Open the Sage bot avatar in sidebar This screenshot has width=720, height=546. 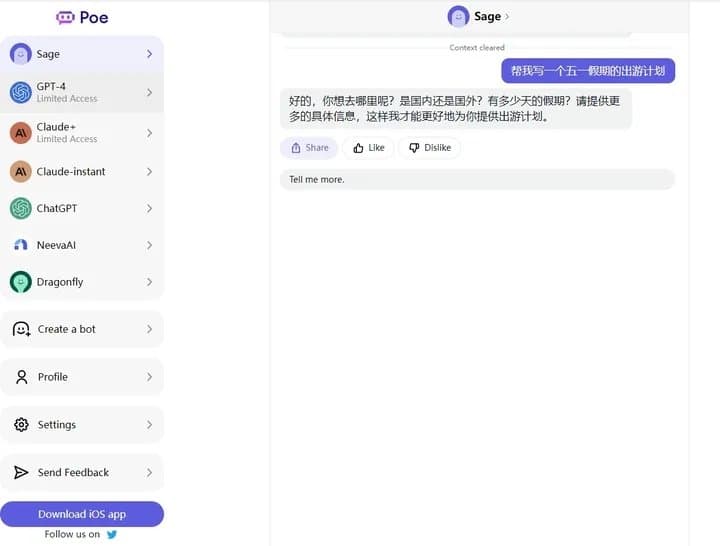[x=21, y=54]
